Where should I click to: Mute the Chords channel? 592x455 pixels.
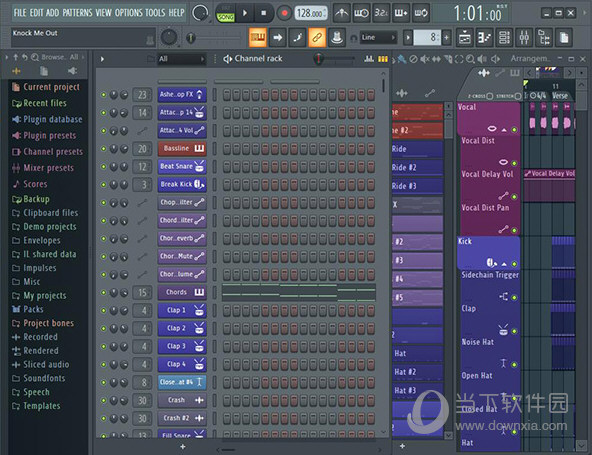click(x=103, y=293)
